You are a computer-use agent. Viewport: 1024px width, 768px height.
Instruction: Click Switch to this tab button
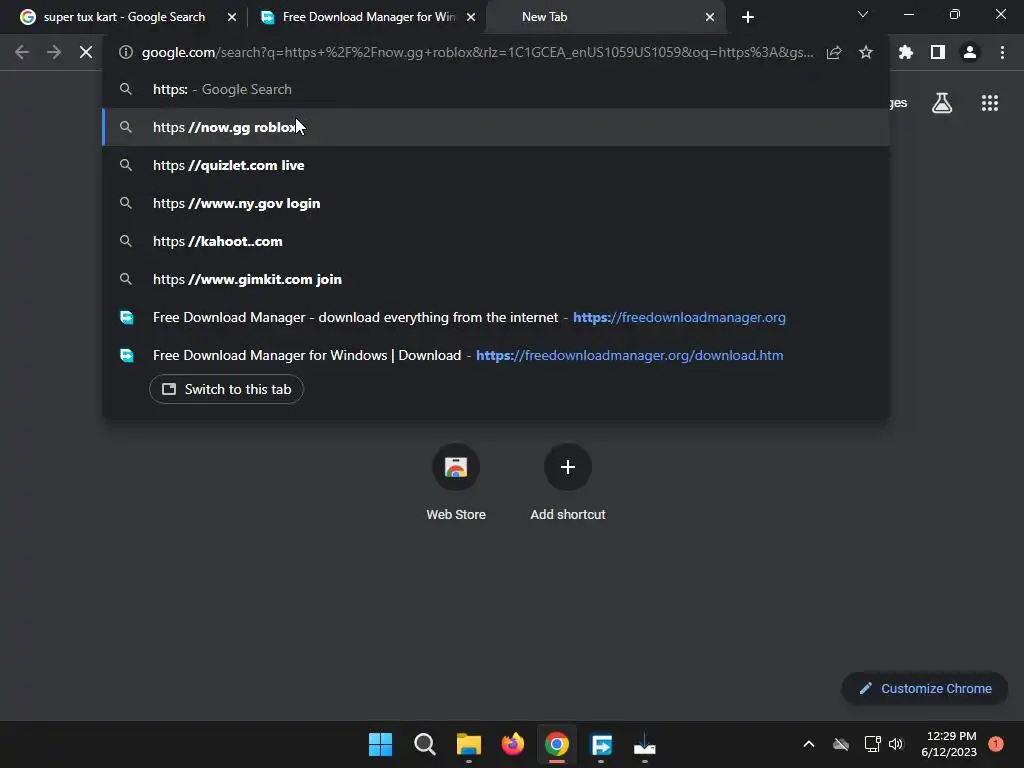[226, 389]
